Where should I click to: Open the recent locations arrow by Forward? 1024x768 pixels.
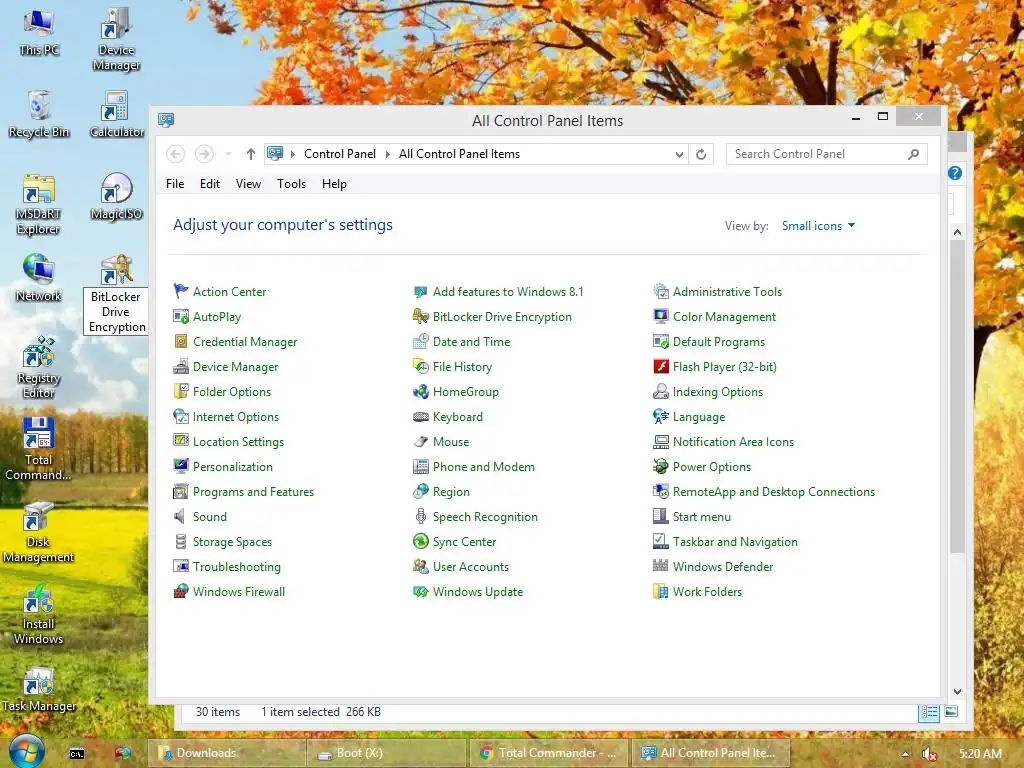(228, 154)
